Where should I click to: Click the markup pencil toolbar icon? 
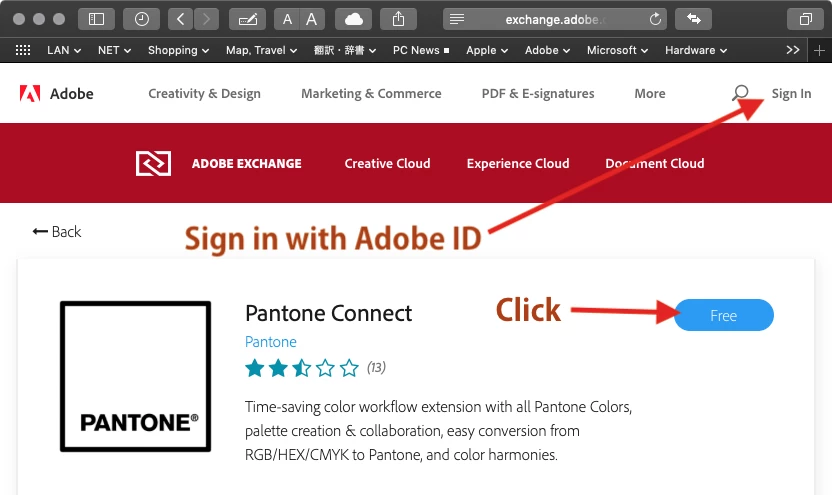point(247,19)
